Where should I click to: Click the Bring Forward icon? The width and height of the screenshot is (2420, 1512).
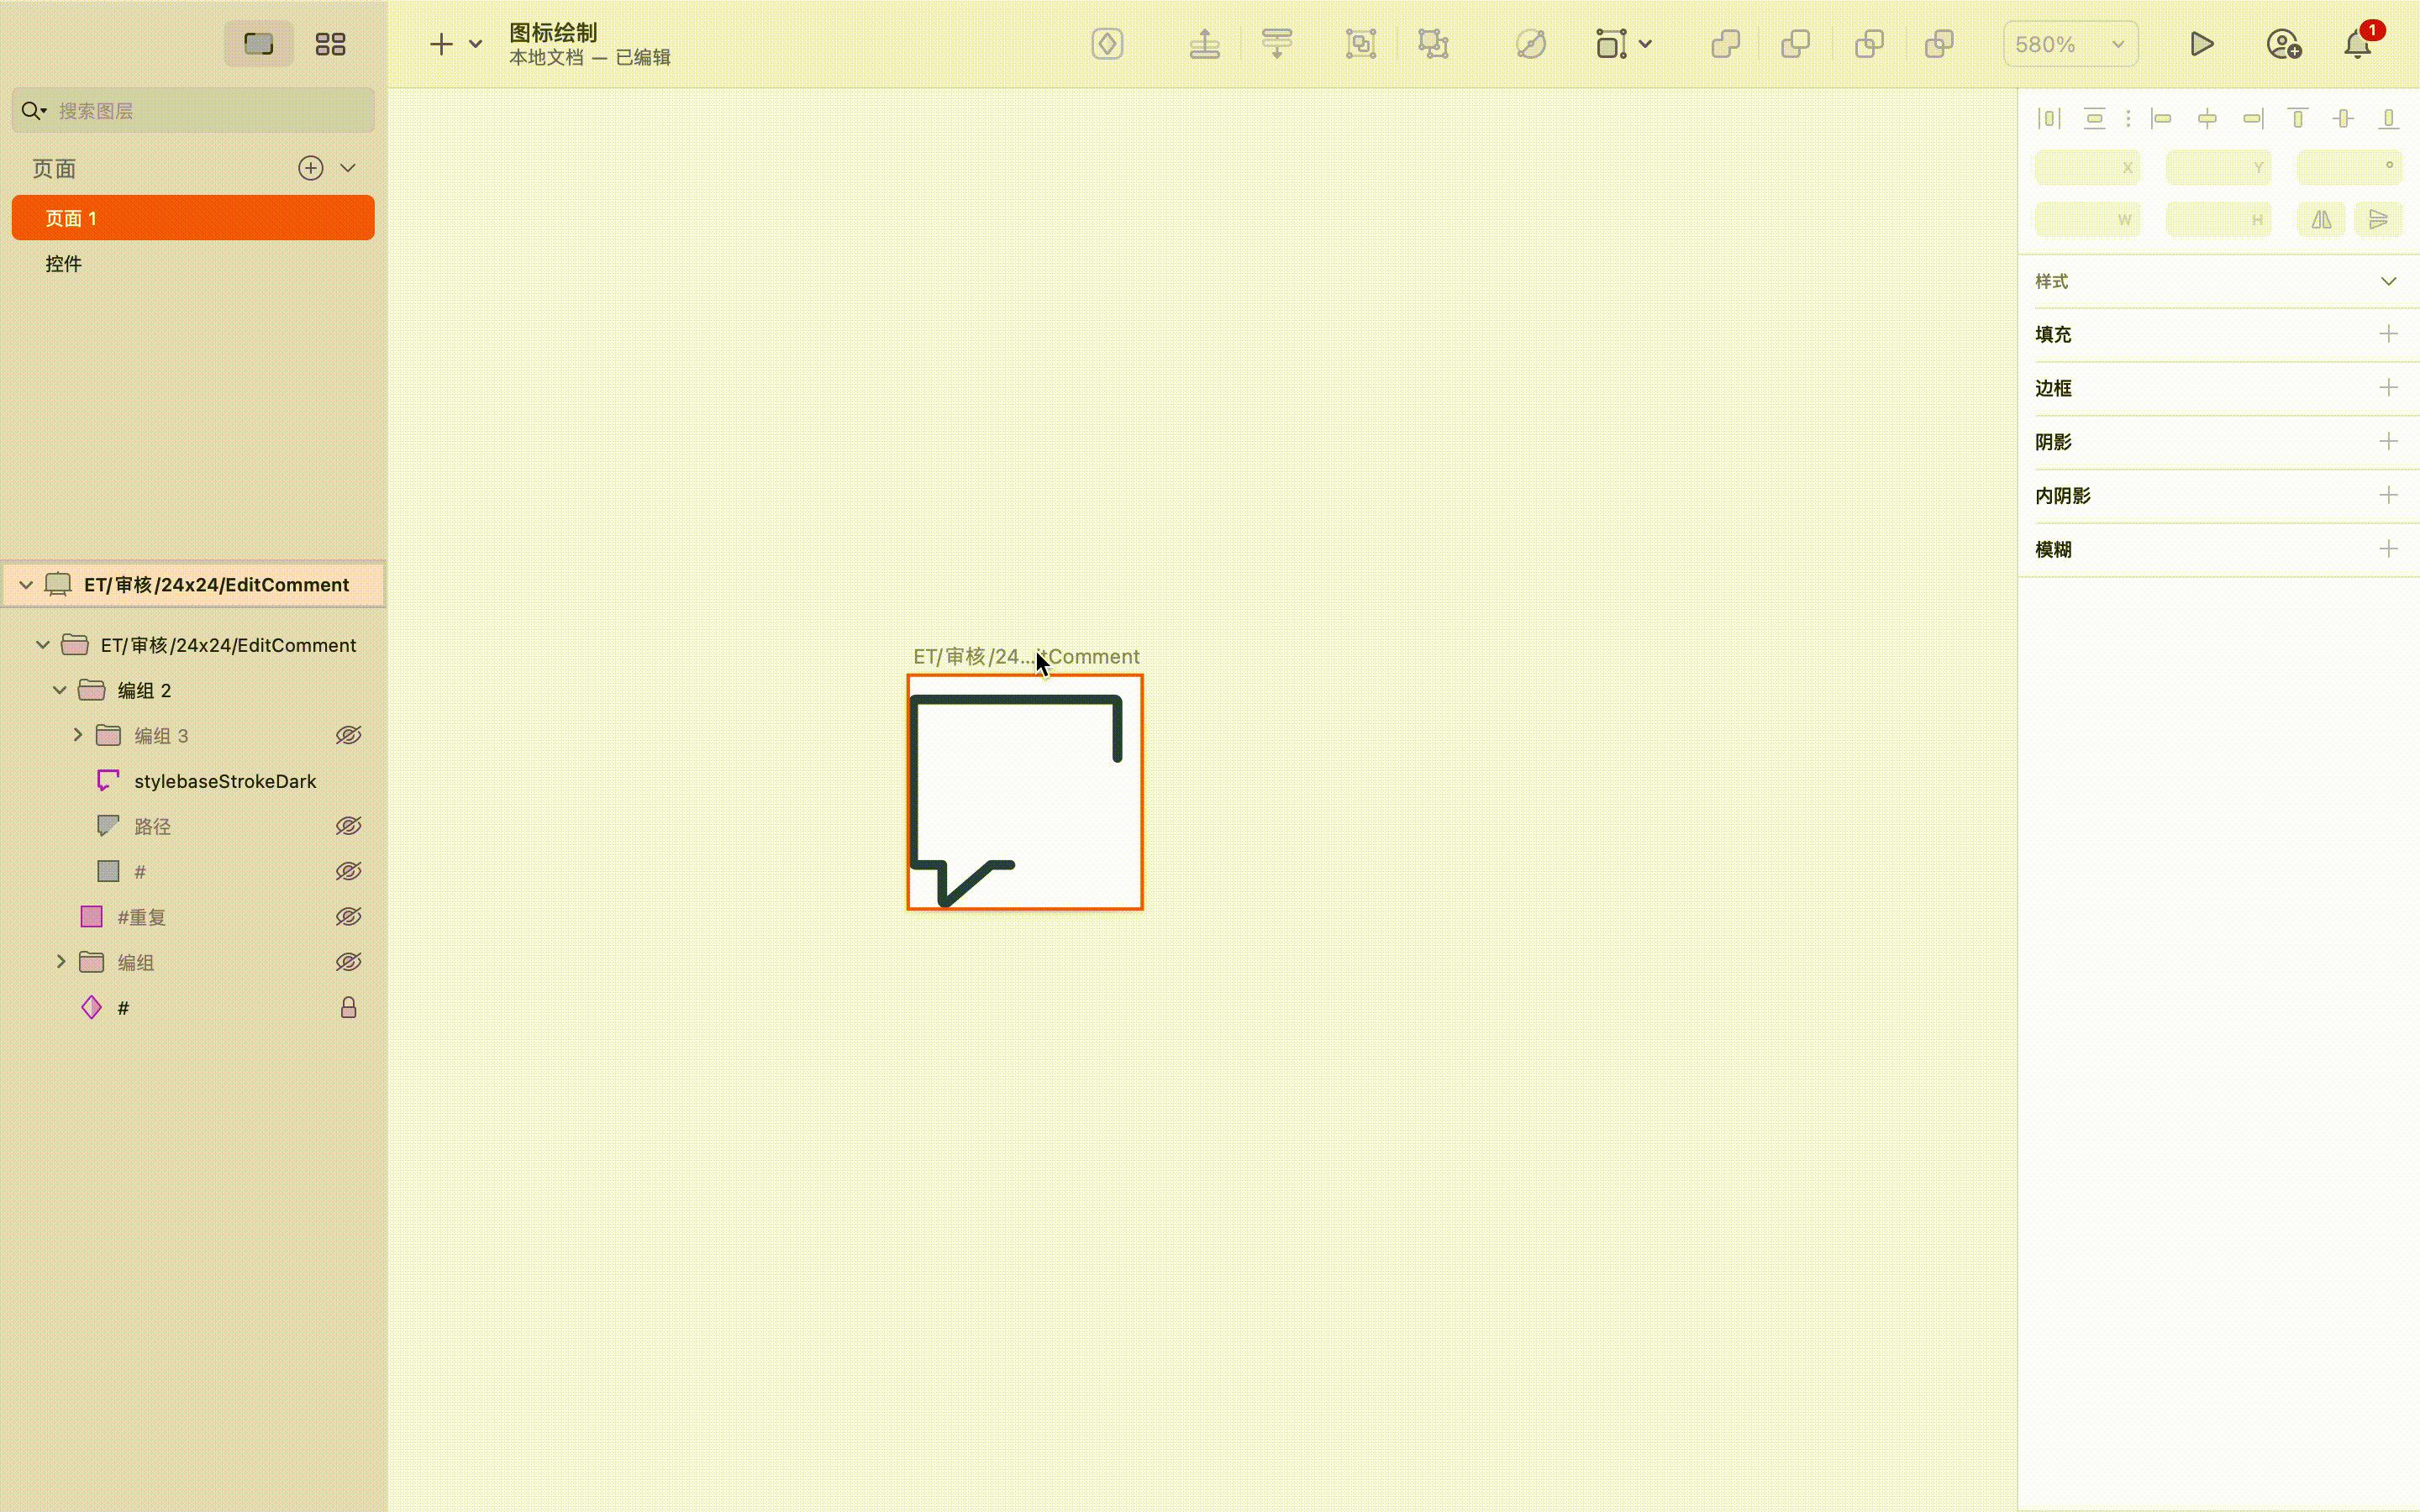point(1204,44)
